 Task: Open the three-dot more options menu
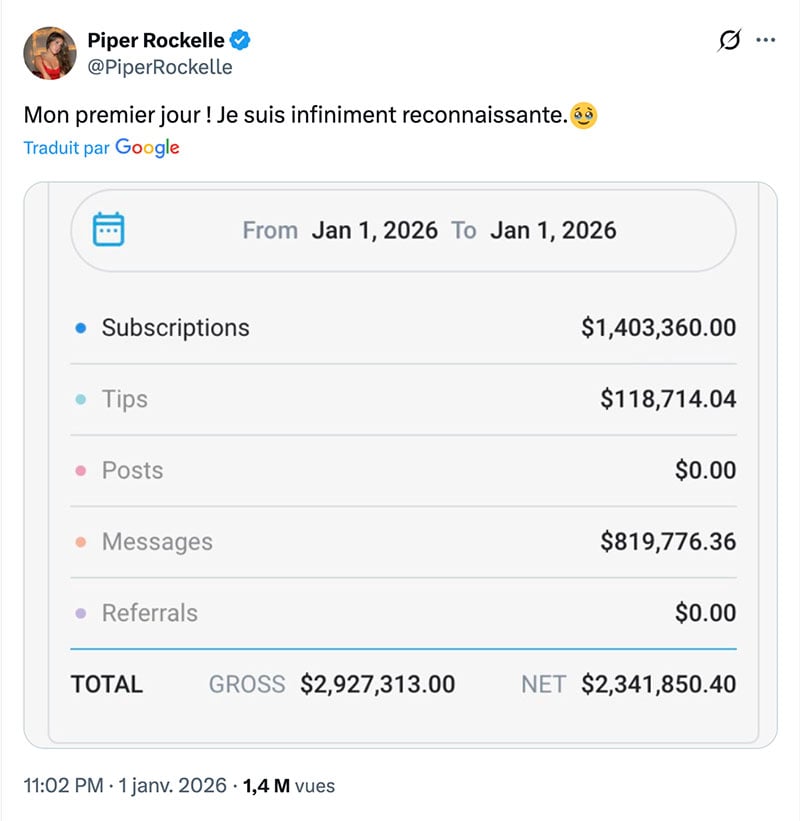click(766, 41)
